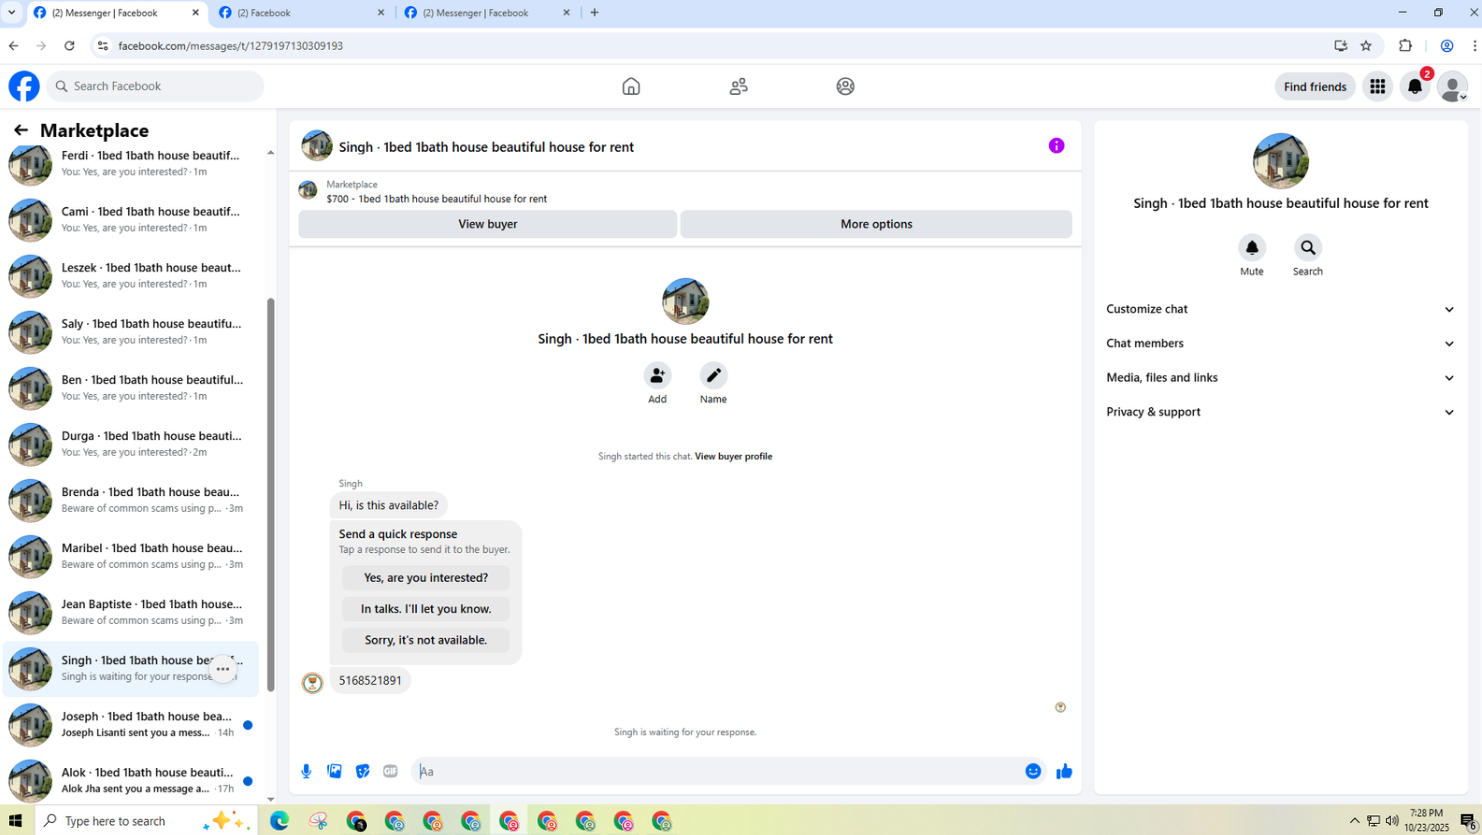The image size is (1482, 835).
Task: Send a thumbs-up like
Action: coord(1064,771)
